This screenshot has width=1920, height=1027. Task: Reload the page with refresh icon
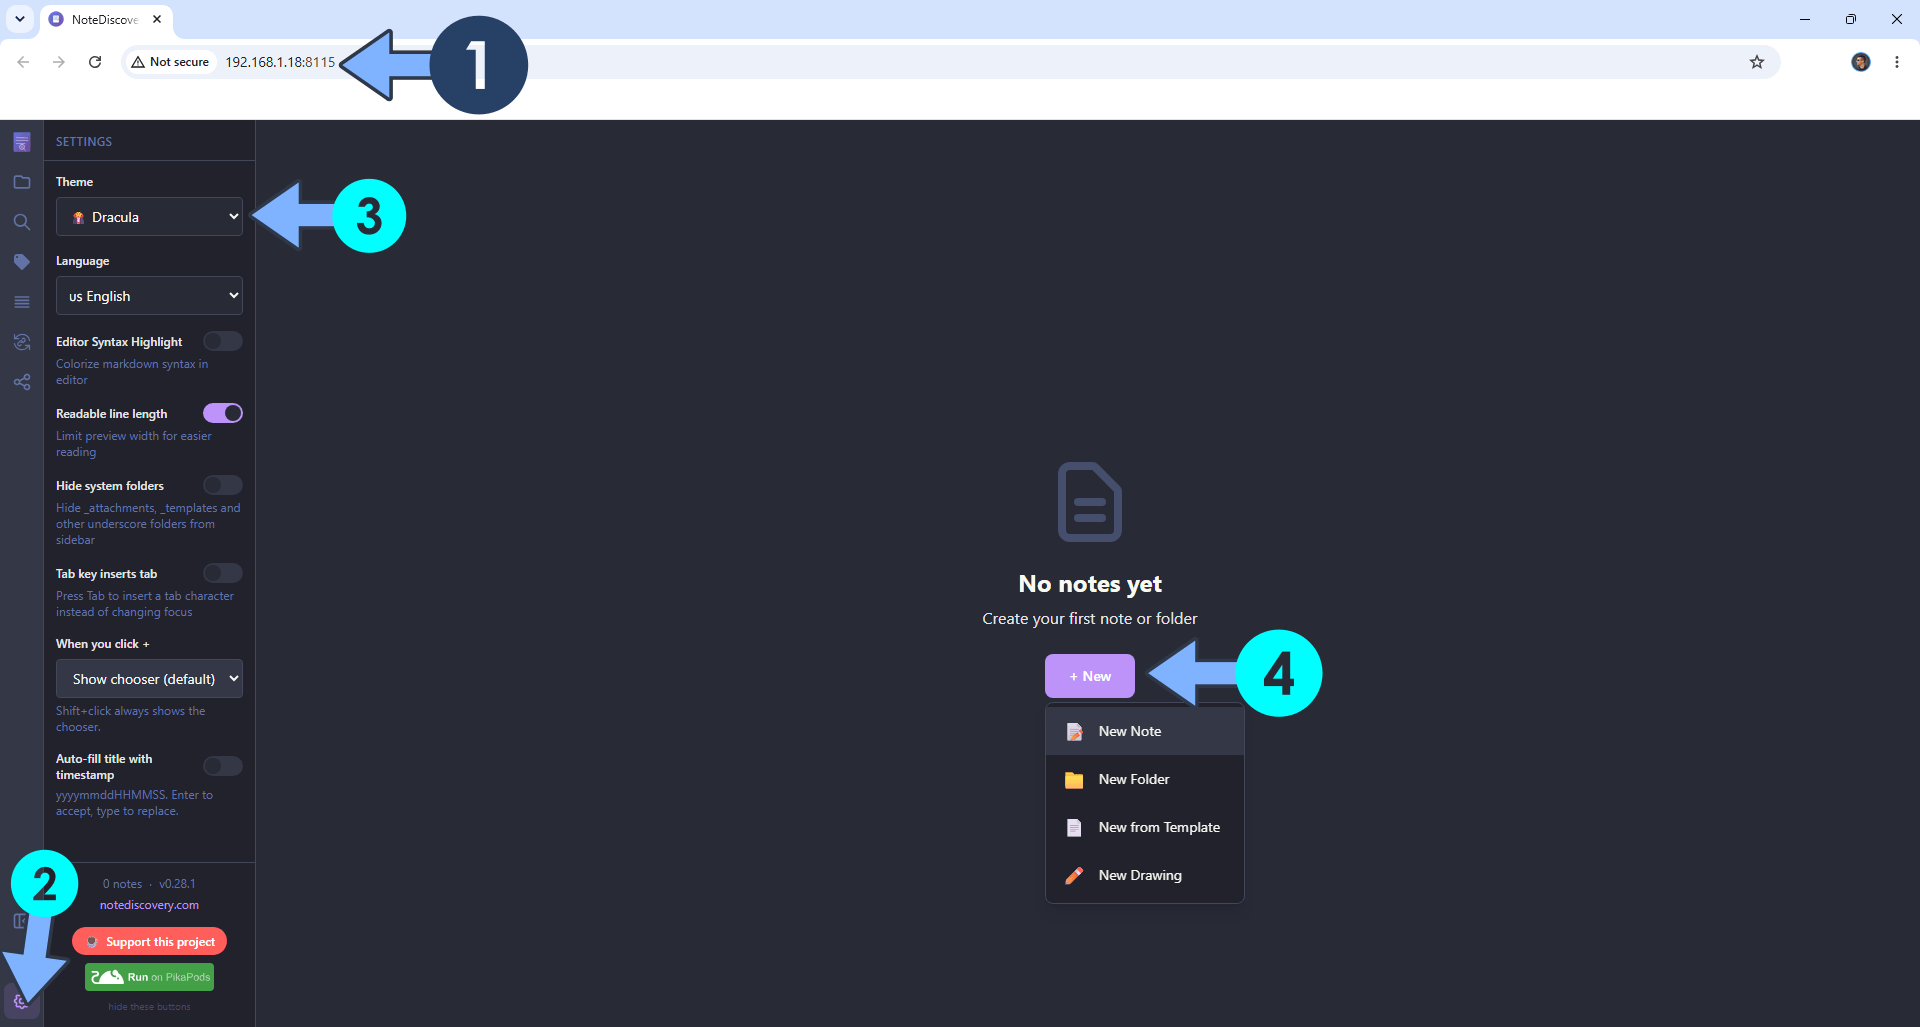coord(95,62)
